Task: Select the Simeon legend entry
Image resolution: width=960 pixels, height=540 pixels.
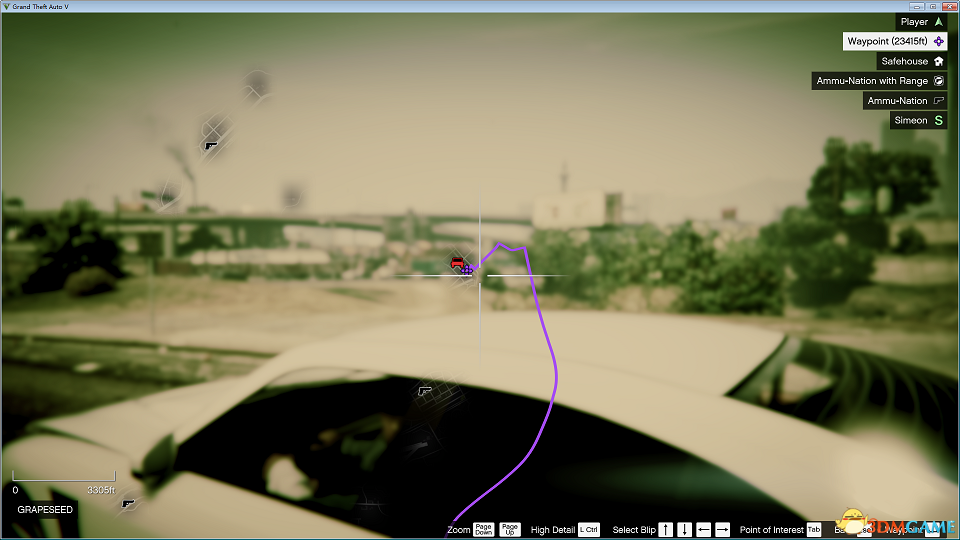Action: point(918,120)
